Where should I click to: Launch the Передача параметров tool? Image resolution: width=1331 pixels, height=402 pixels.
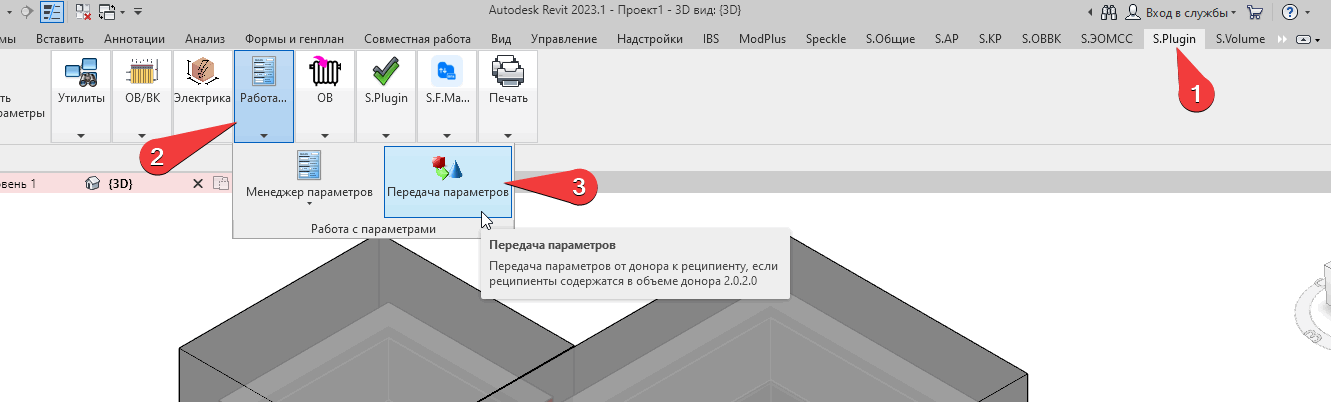(448, 181)
